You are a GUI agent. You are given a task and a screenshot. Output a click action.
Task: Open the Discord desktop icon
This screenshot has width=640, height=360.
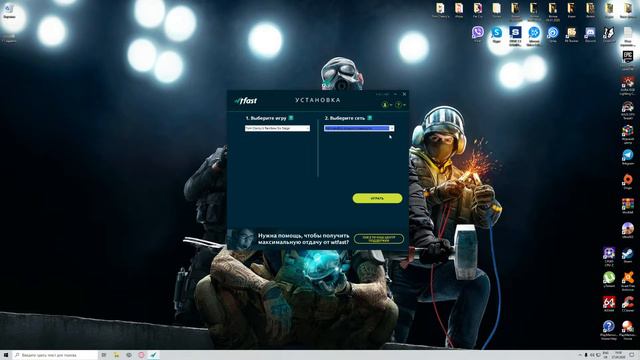coord(590,33)
